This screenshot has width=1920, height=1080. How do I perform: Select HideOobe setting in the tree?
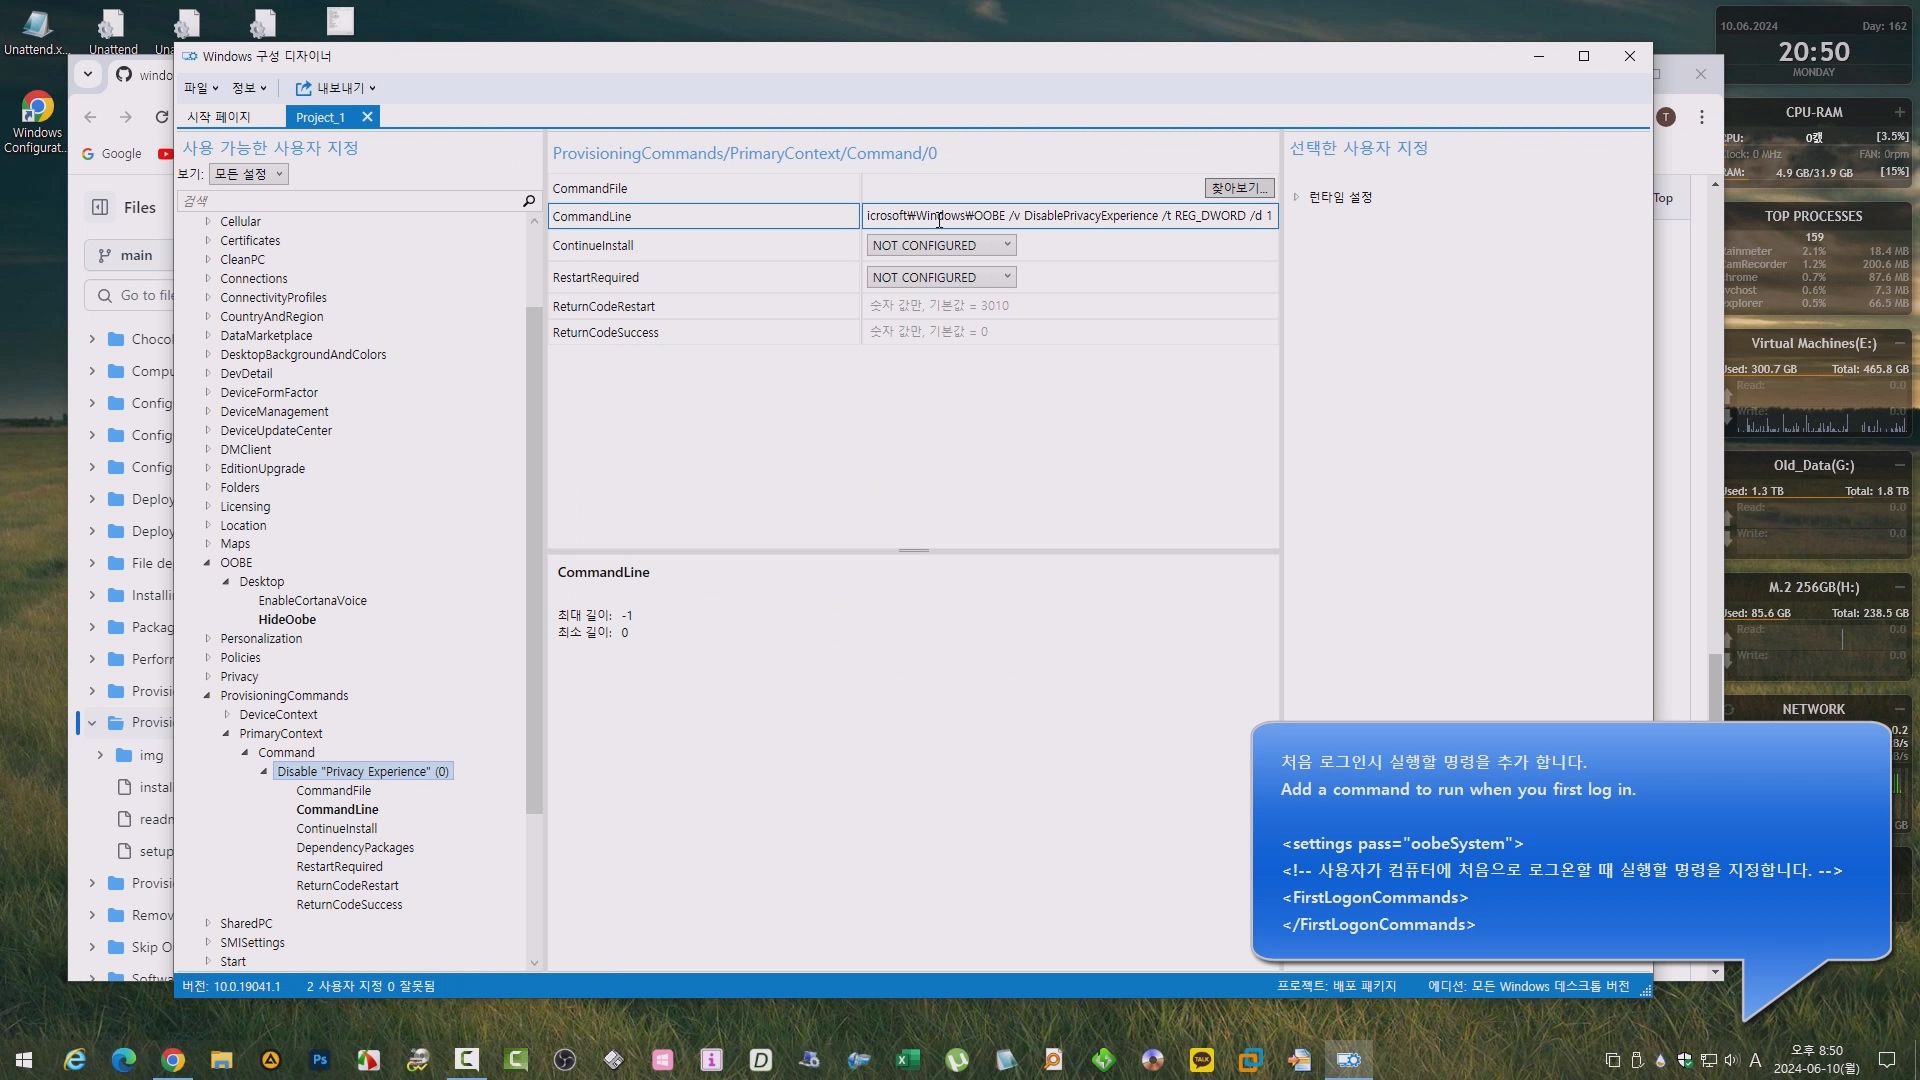coord(287,620)
